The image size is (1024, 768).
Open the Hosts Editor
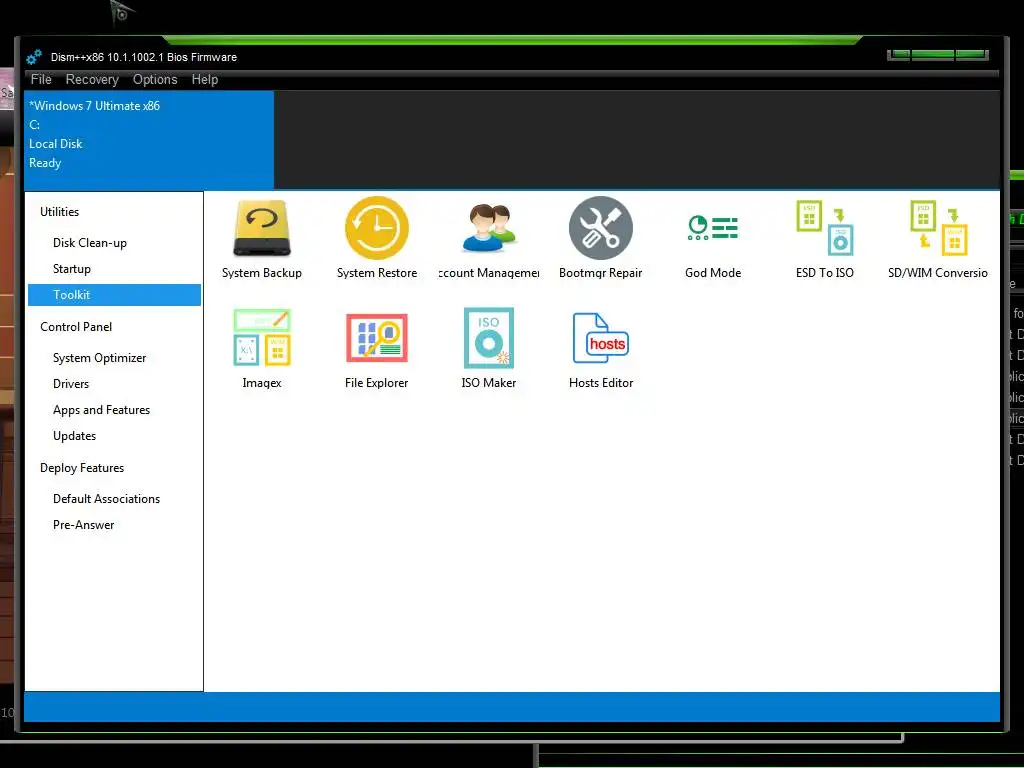[601, 349]
